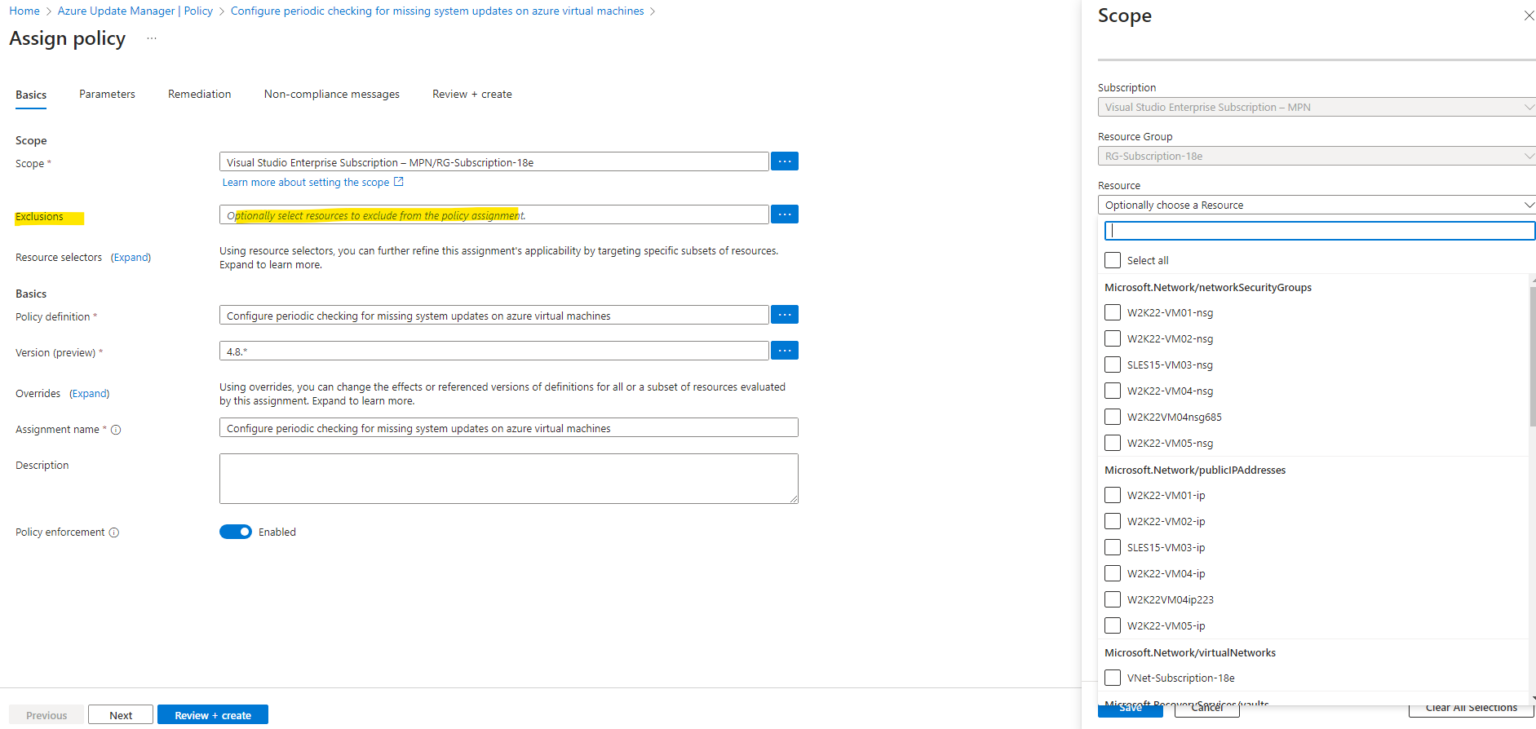
Task: Click the Assignment name info icon
Action: click(x=116, y=430)
